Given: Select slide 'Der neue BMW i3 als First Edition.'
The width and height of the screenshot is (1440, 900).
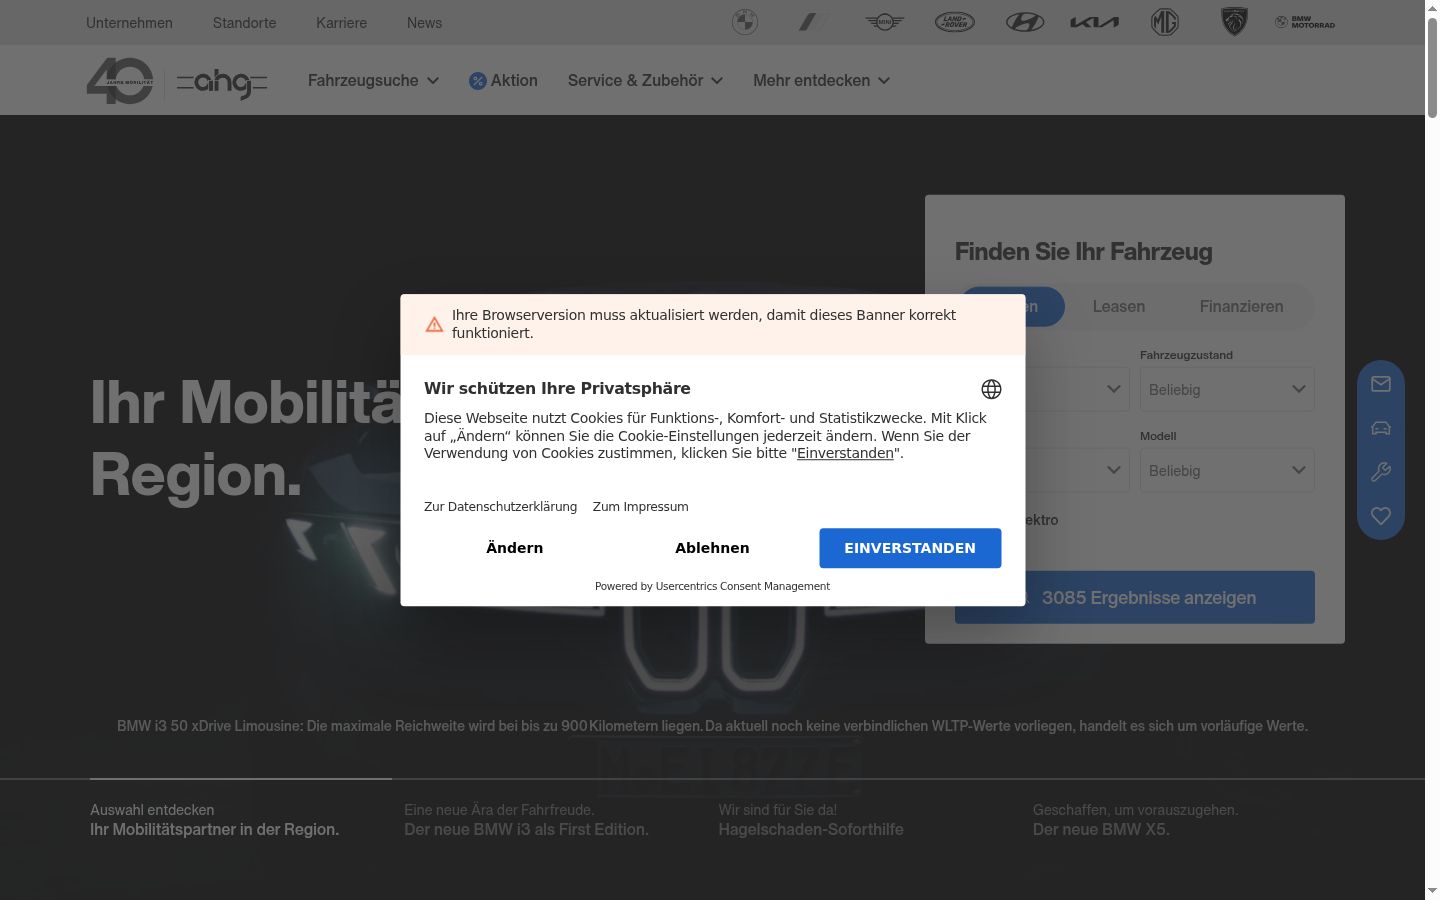Looking at the screenshot, I should coord(526,820).
